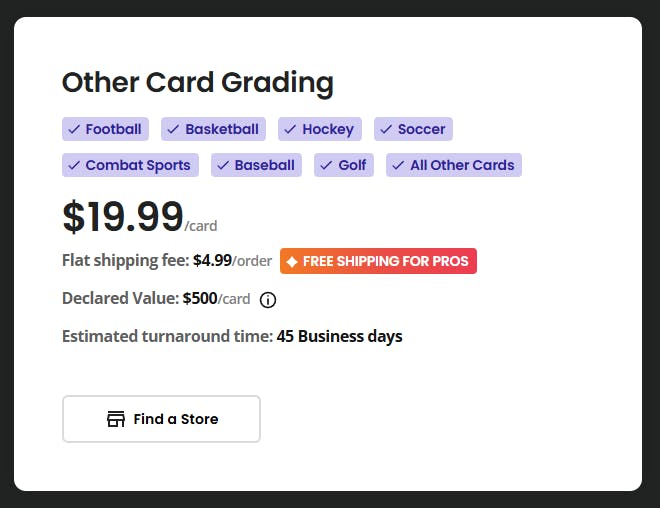Click the $19.99 per card price
This screenshot has width=660, height=508.
click(x=140, y=217)
